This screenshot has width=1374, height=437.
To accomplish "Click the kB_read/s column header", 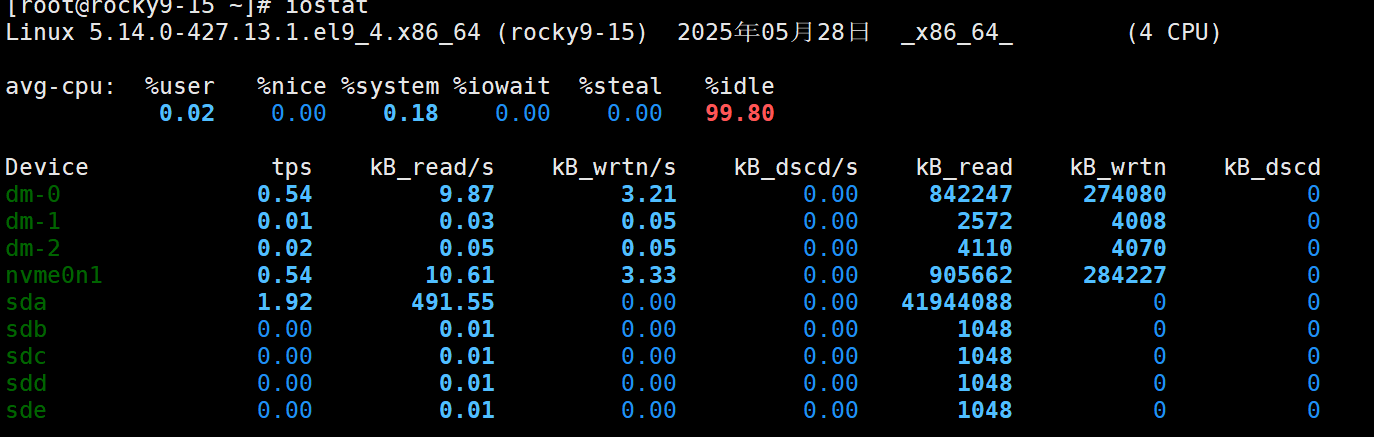I will 432,167.
